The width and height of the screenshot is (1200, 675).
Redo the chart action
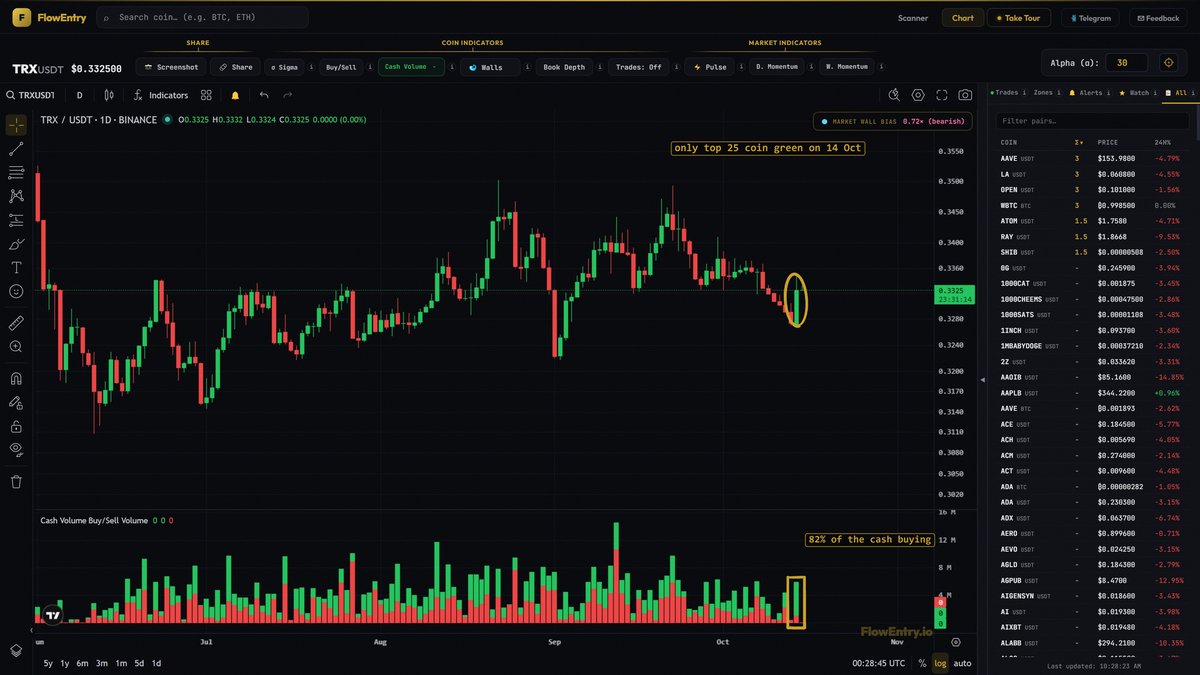(288, 95)
